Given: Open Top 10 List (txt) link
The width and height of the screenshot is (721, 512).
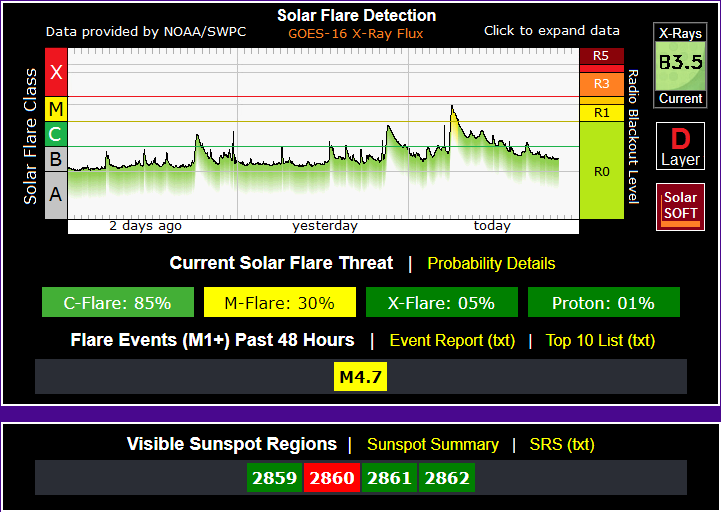Looking at the screenshot, I should [600, 340].
